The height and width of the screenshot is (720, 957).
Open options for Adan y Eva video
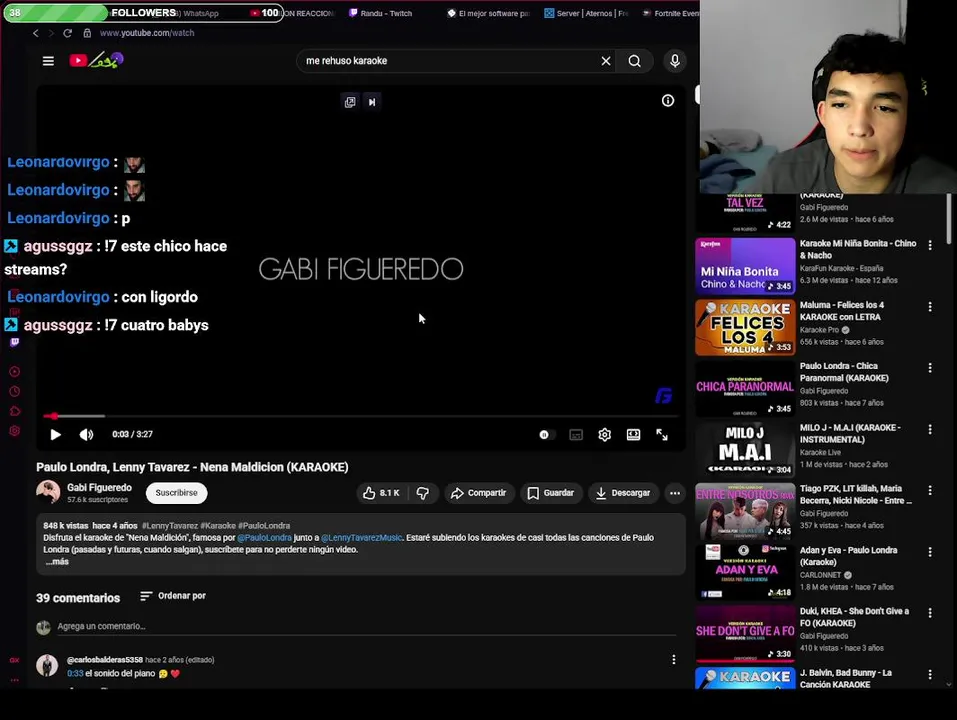pos(930,552)
